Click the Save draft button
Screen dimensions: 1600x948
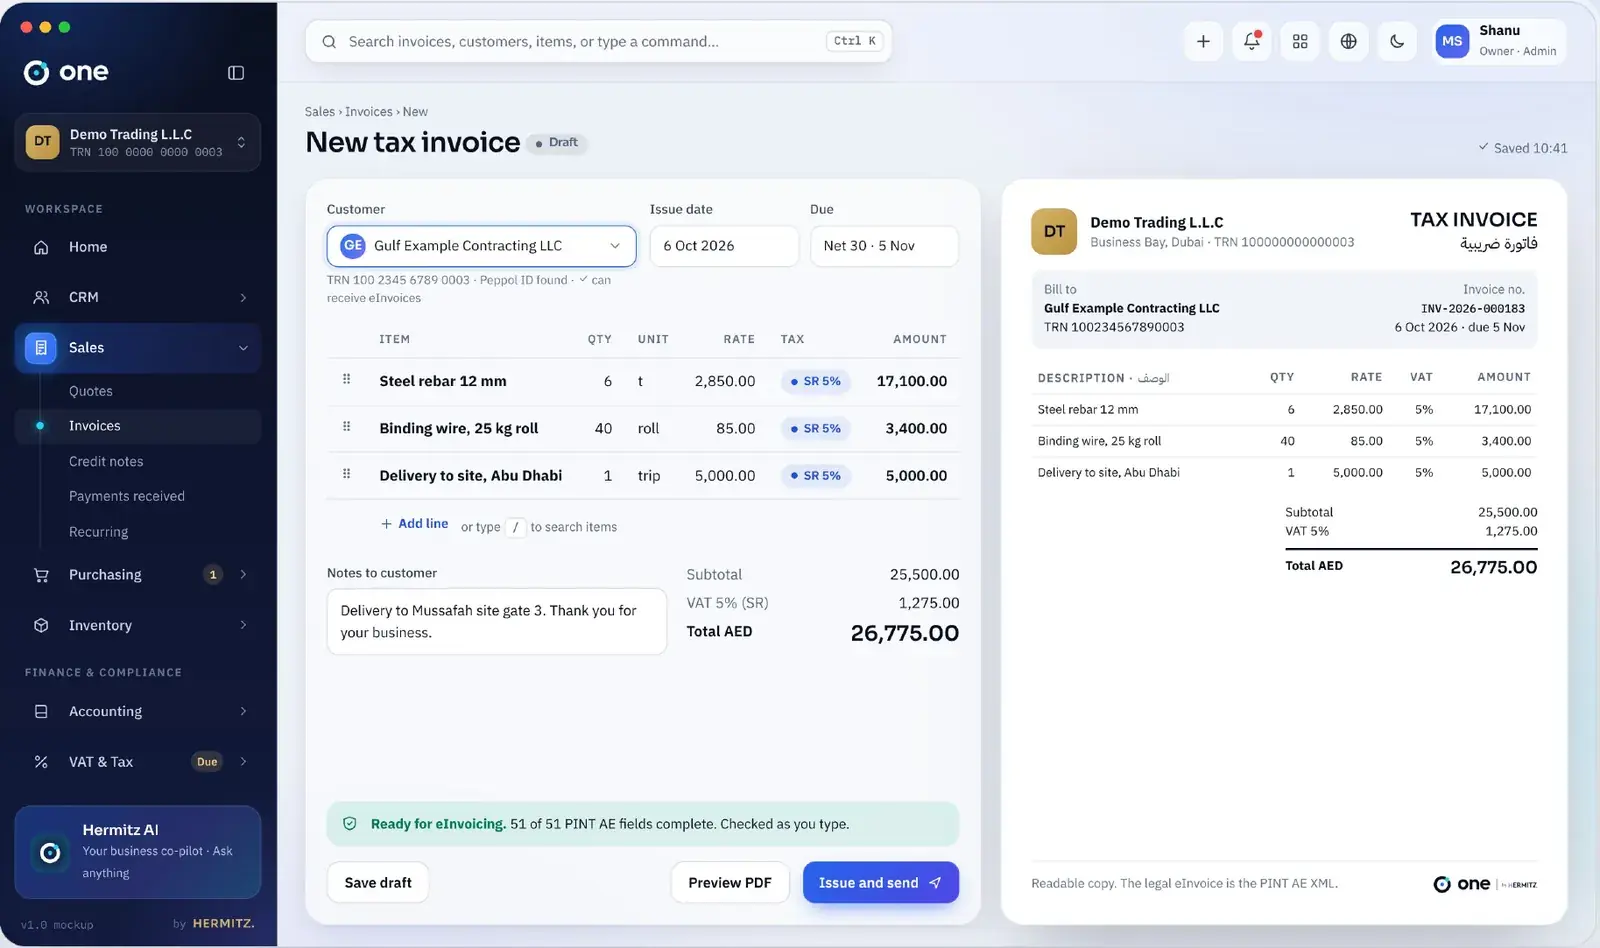(378, 882)
